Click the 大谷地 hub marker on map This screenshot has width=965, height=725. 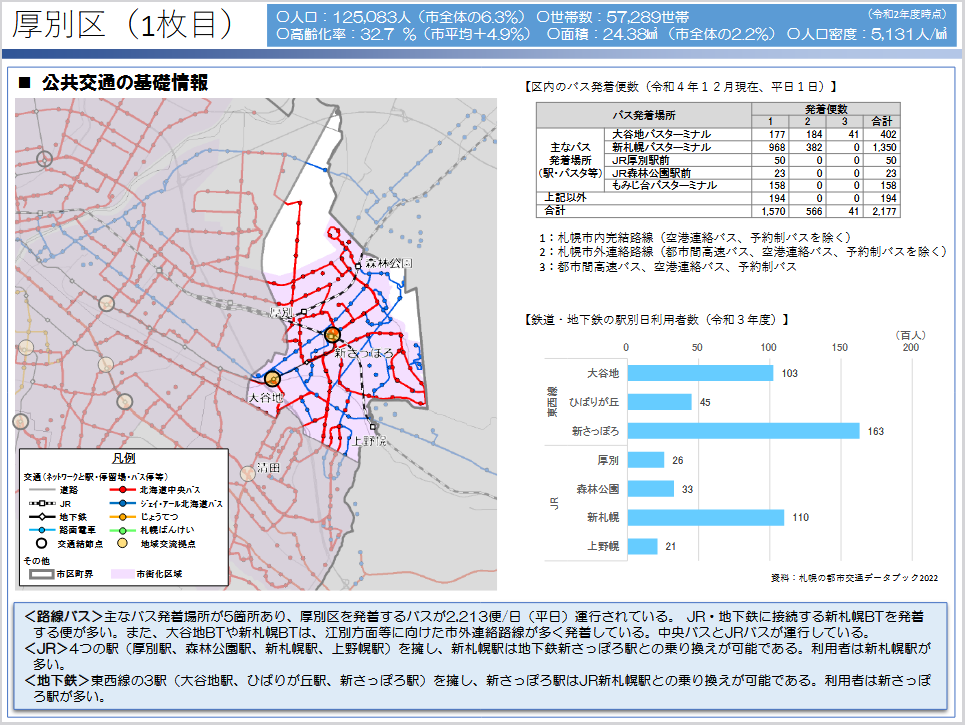point(272,378)
